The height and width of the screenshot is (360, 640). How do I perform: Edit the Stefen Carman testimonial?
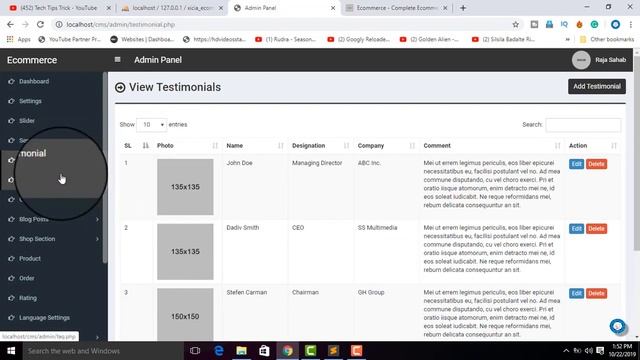pos(576,293)
